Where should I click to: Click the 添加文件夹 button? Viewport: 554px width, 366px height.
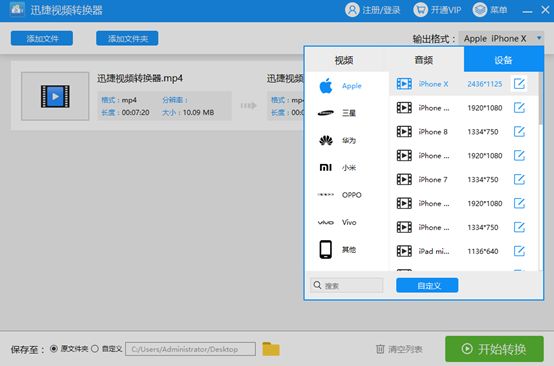tap(127, 39)
